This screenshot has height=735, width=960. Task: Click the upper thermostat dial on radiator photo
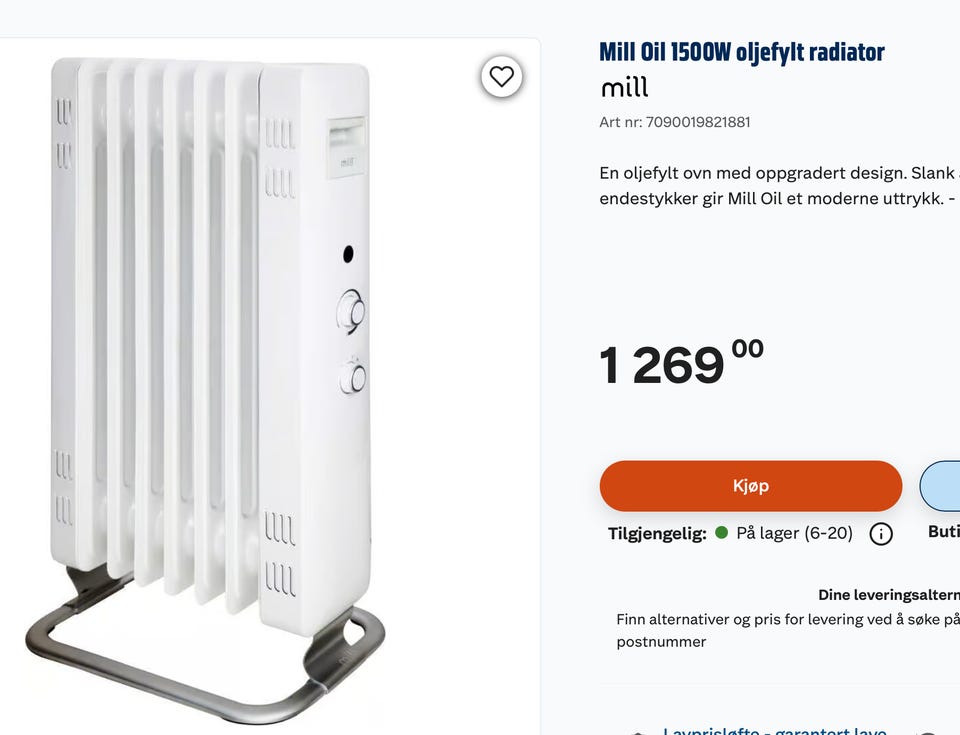click(352, 311)
